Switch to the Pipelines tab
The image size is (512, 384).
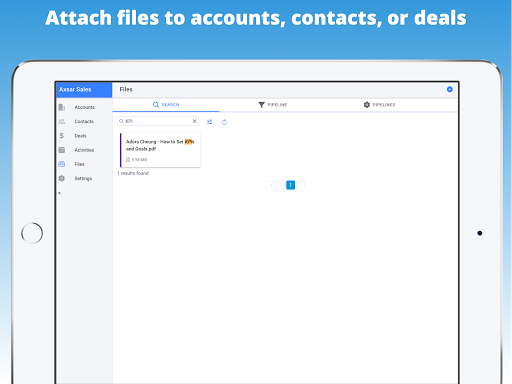(x=379, y=105)
